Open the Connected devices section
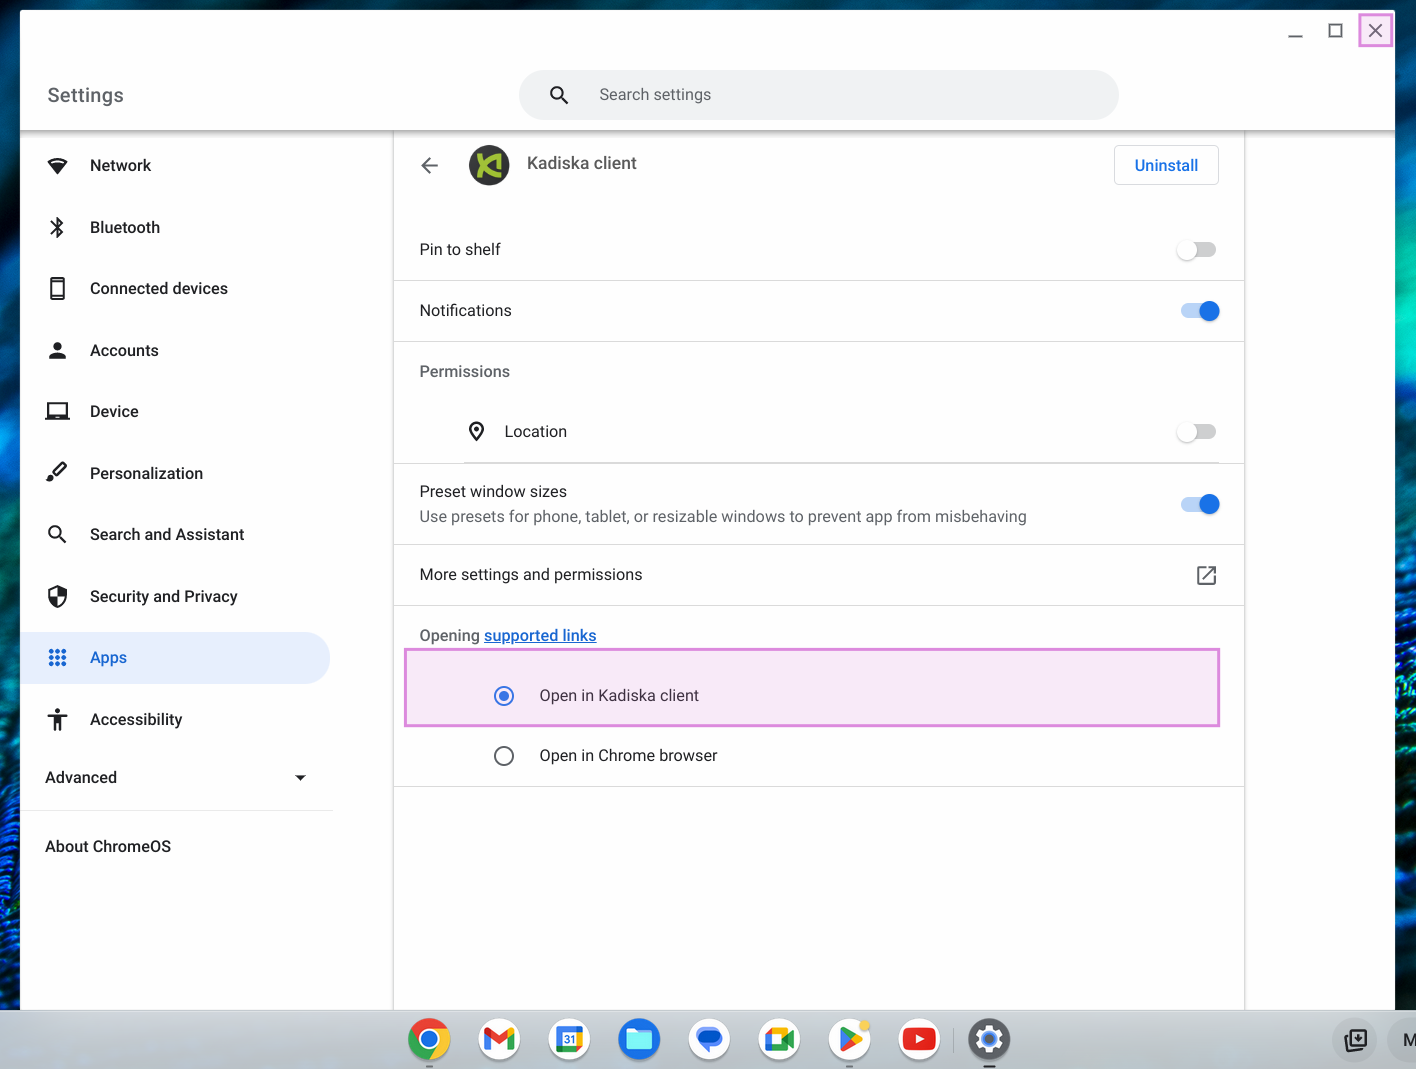 (175, 289)
